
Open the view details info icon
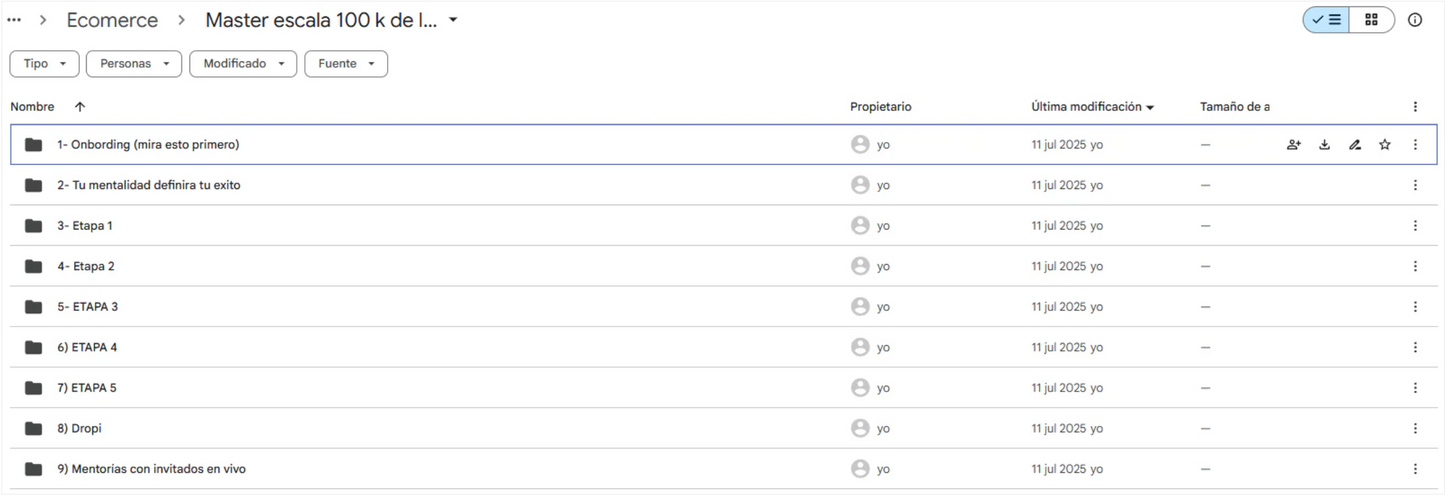coord(1415,20)
